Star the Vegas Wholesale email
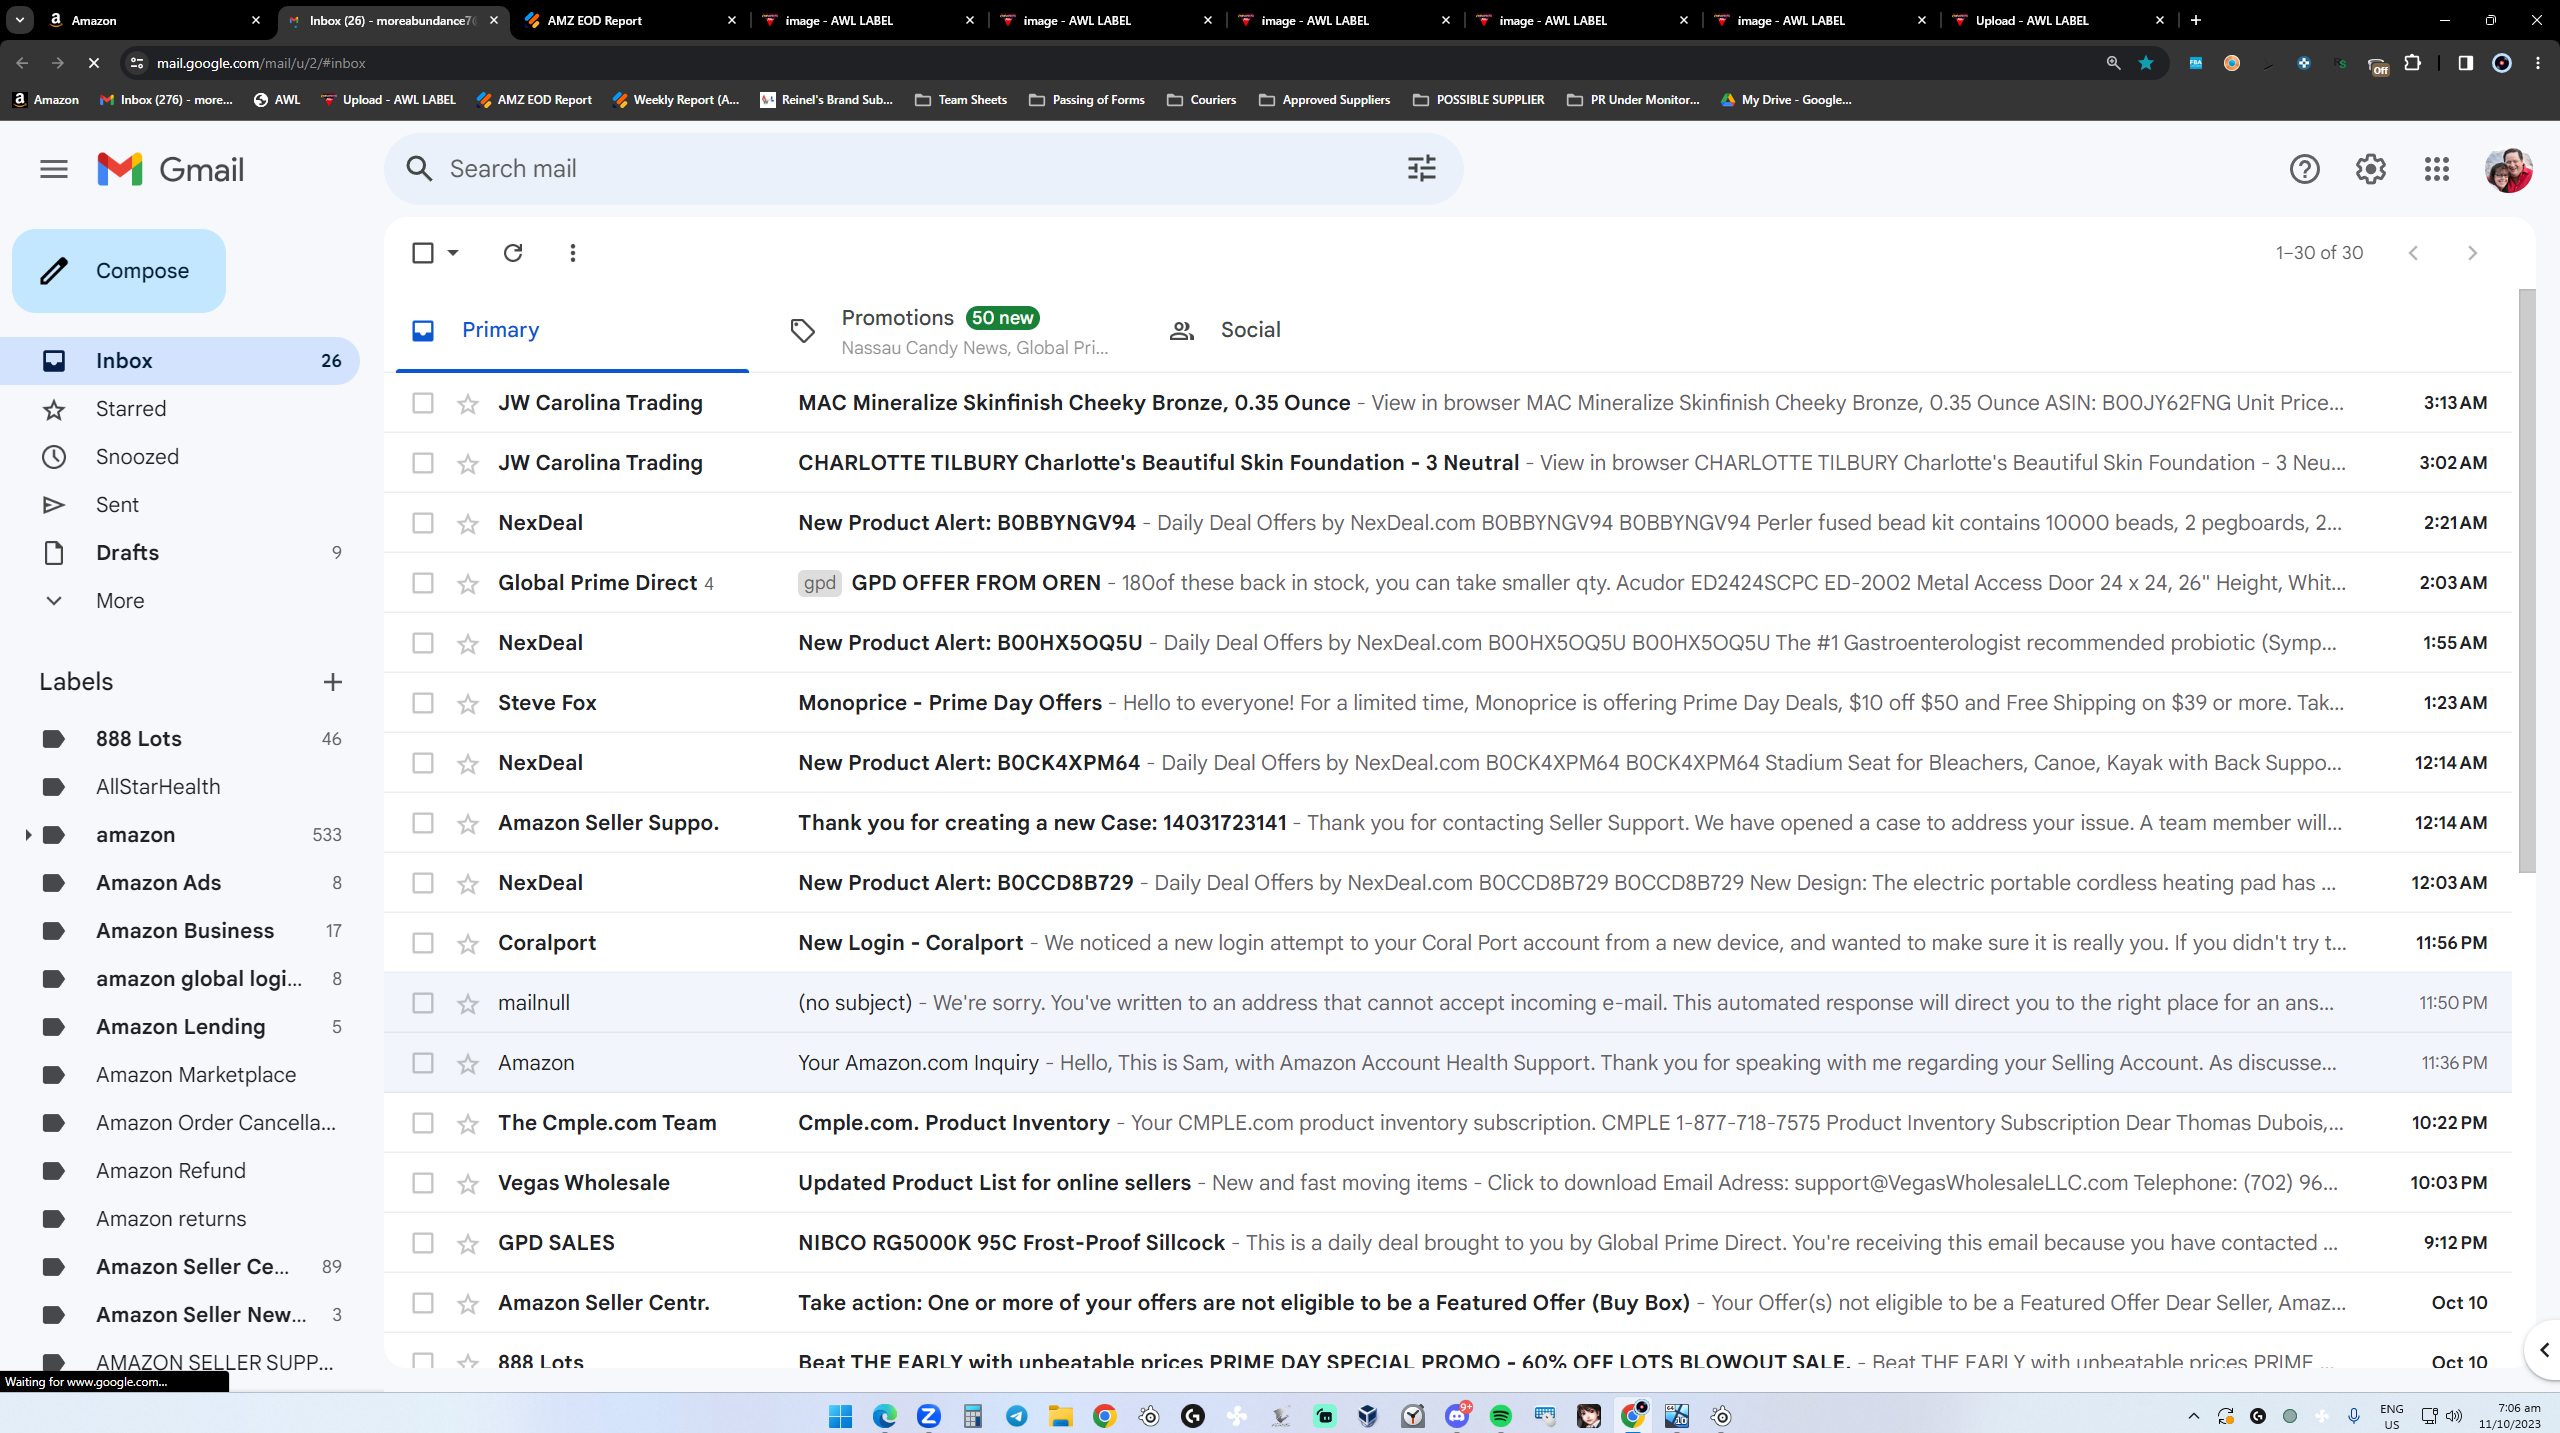Image resolution: width=2560 pixels, height=1433 pixels. coord(467,1183)
